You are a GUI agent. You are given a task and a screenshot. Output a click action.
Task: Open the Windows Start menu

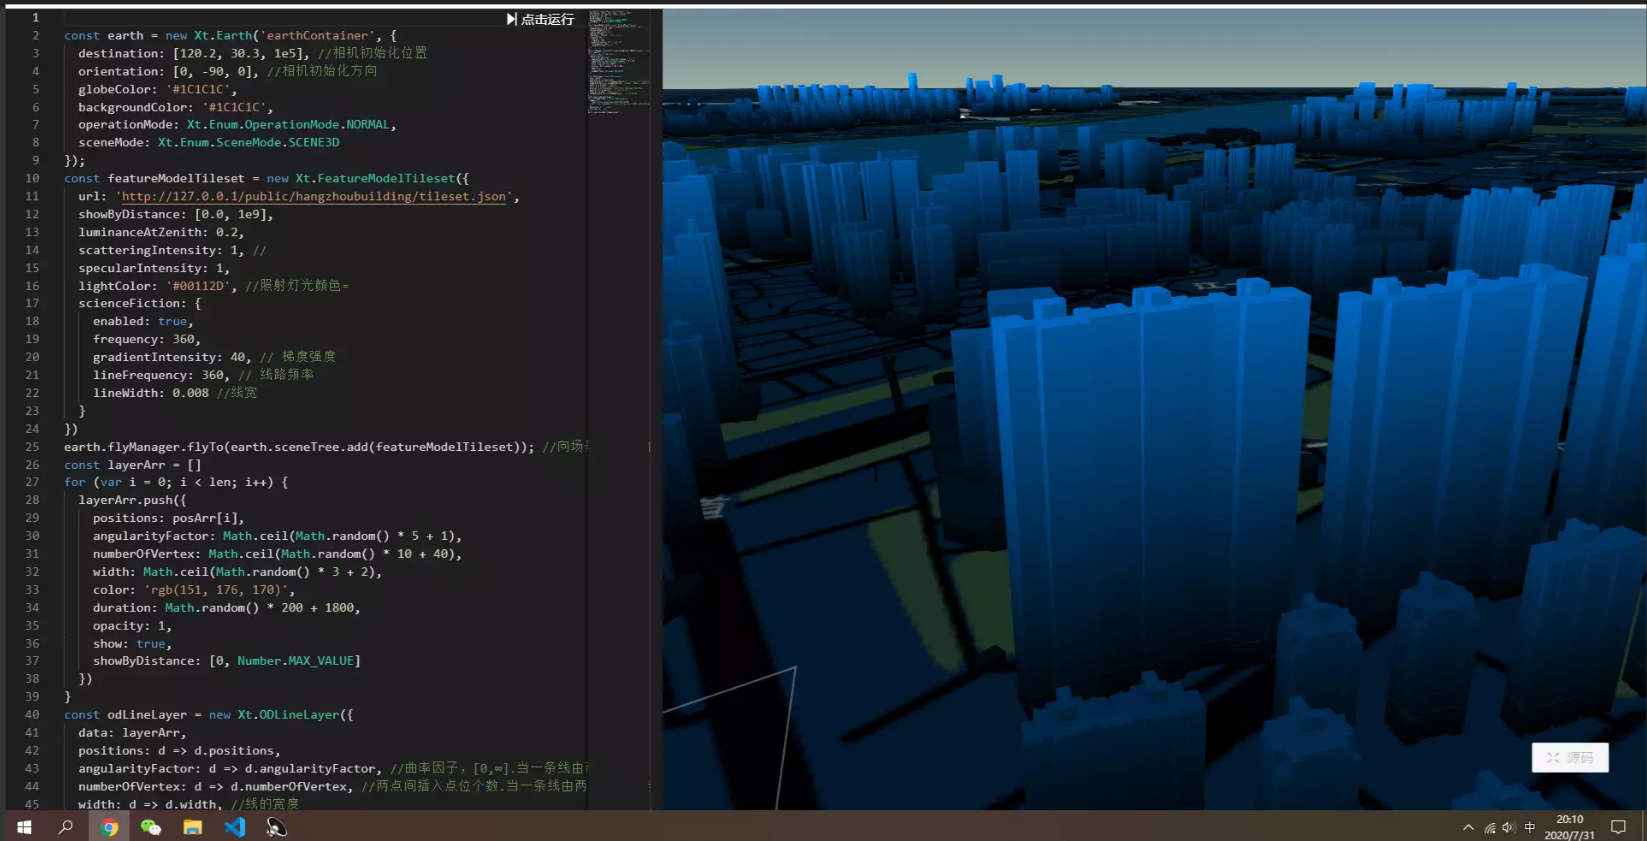(x=24, y=827)
